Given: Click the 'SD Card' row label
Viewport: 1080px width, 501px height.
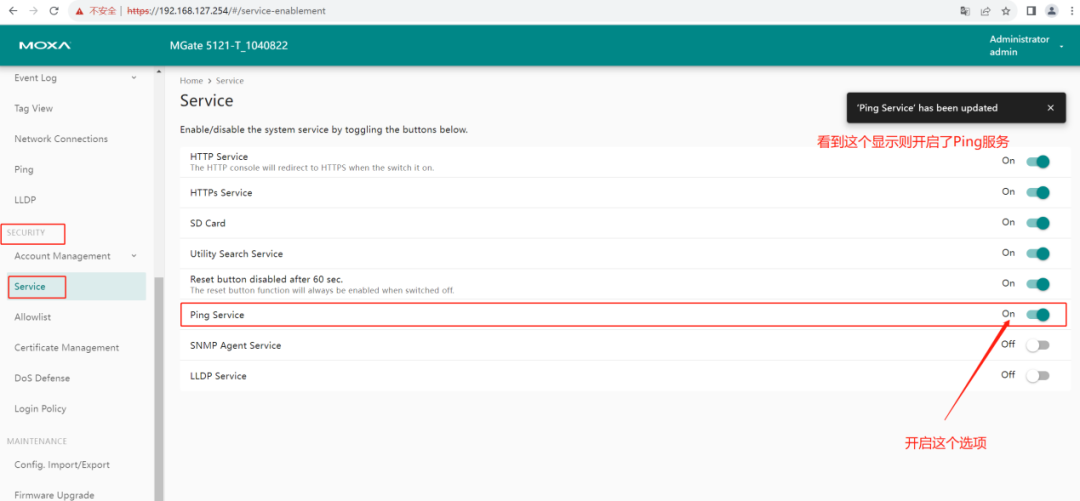Looking at the screenshot, I should click(x=208, y=223).
